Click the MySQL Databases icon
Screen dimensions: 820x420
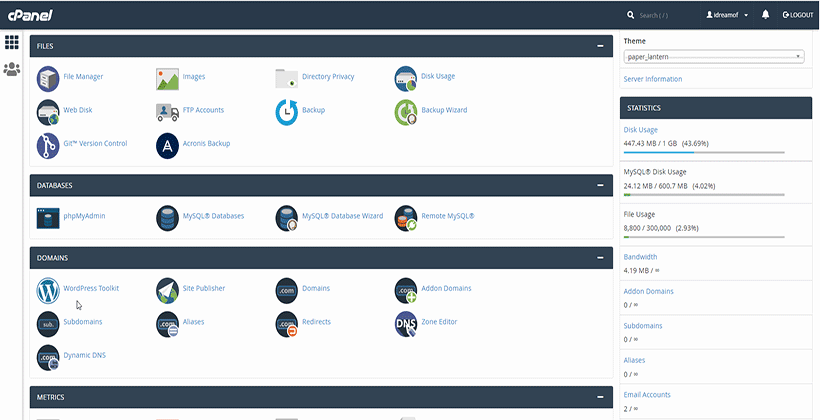click(167, 218)
